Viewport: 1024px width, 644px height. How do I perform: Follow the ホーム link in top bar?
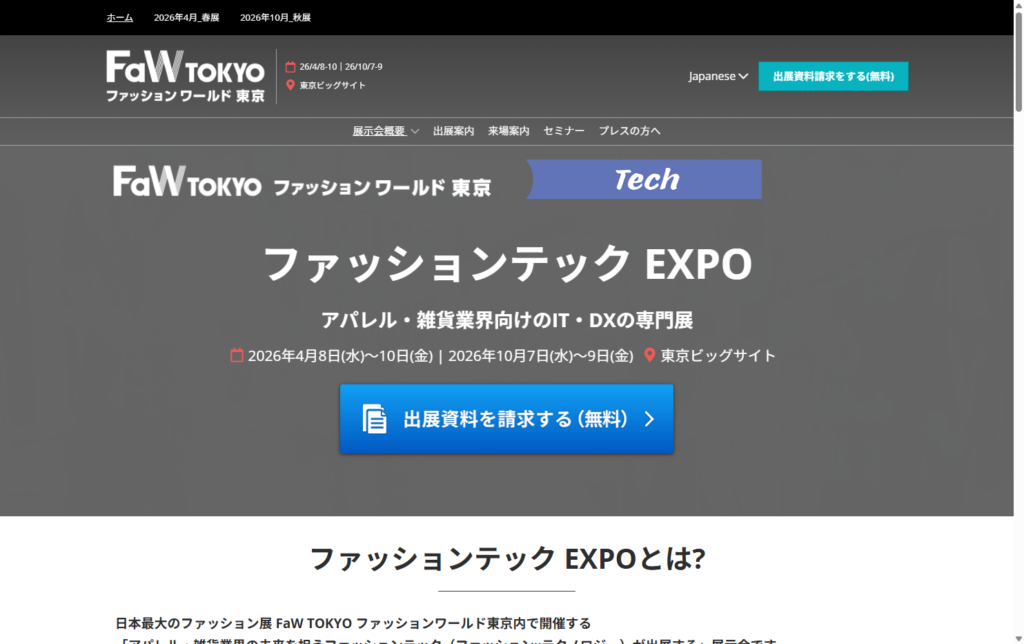click(120, 17)
